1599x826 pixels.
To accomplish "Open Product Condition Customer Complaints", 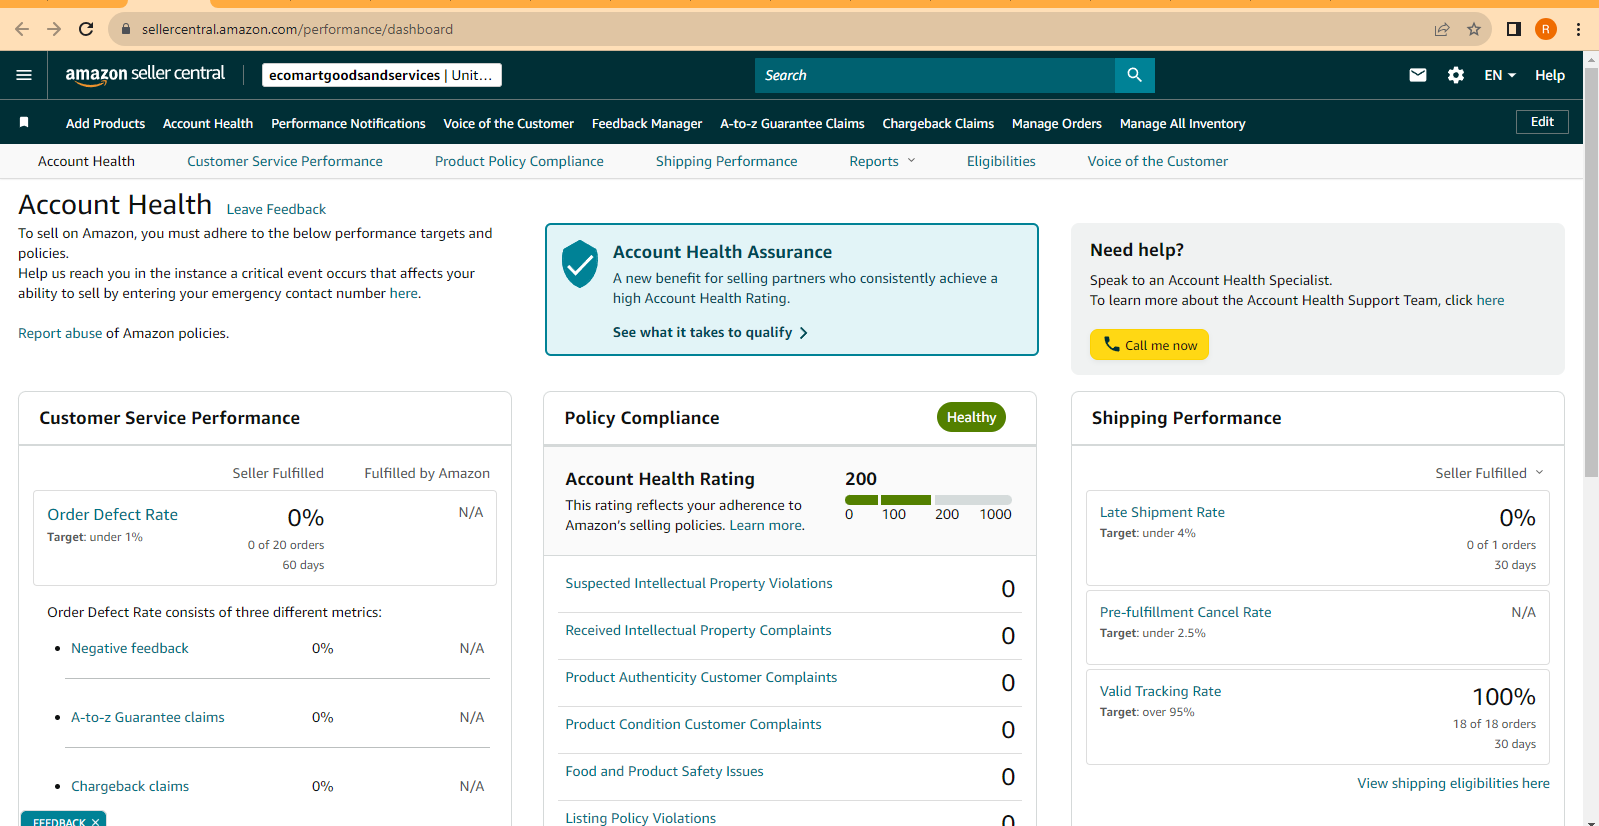I will click(x=693, y=724).
